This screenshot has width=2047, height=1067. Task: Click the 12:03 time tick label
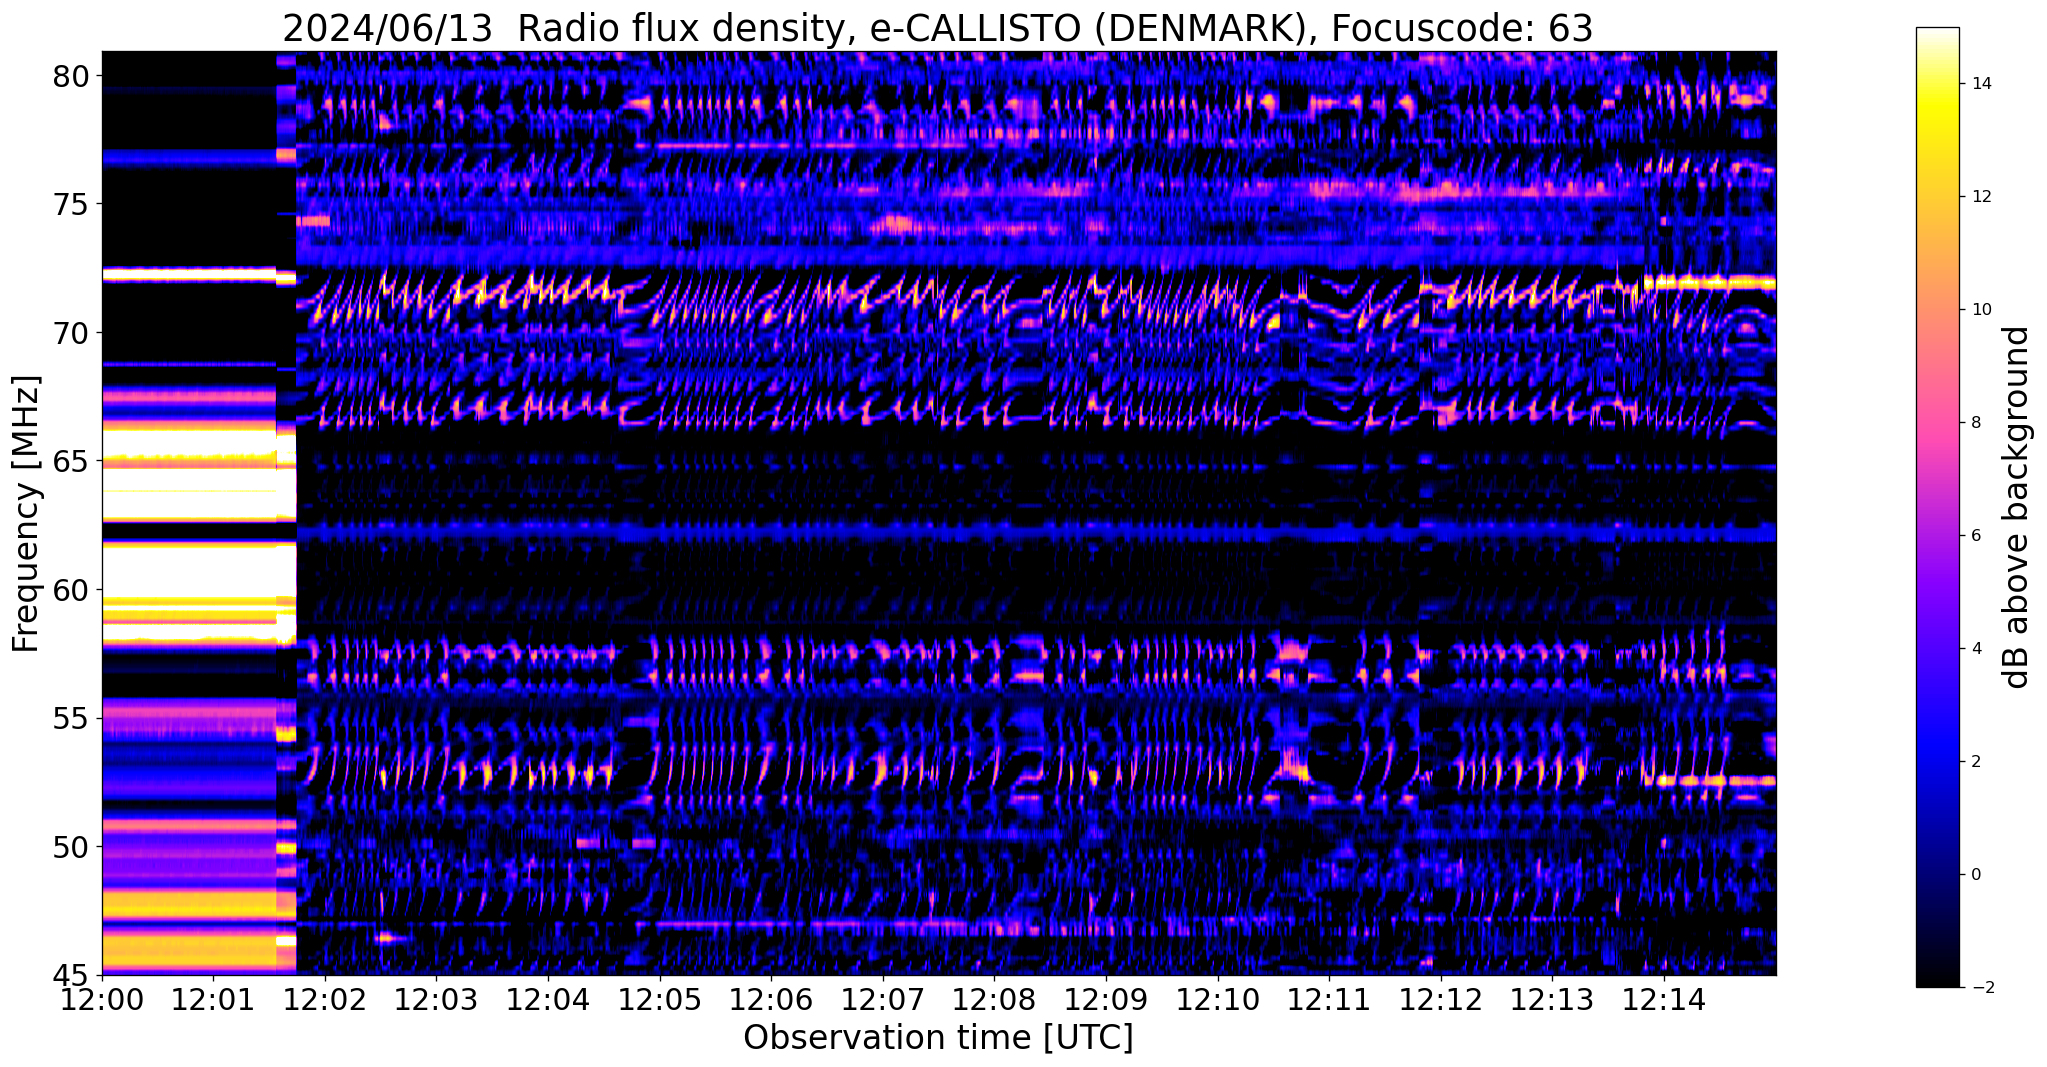pyautogui.click(x=437, y=999)
